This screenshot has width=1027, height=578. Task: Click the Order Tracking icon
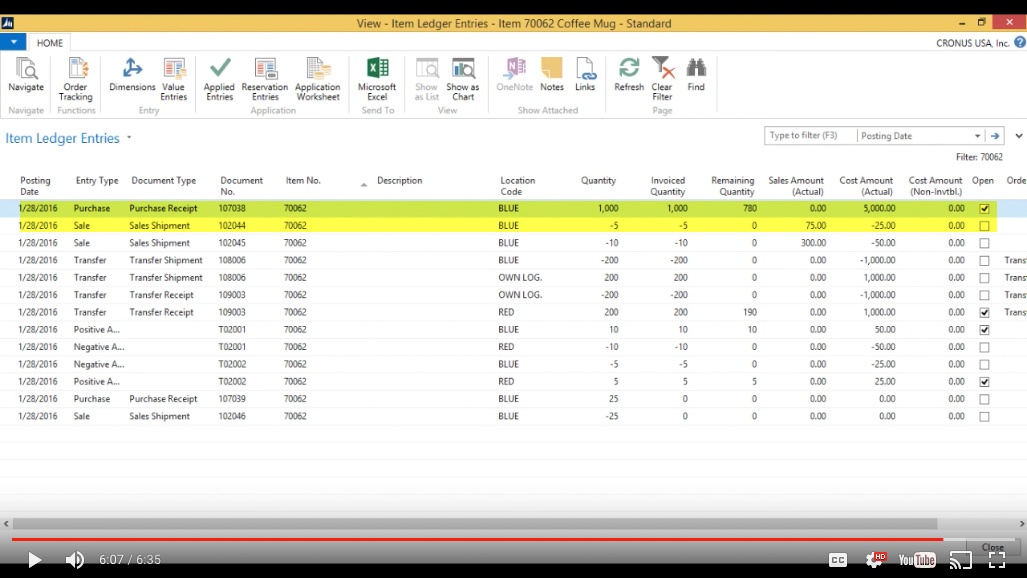click(x=76, y=78)
